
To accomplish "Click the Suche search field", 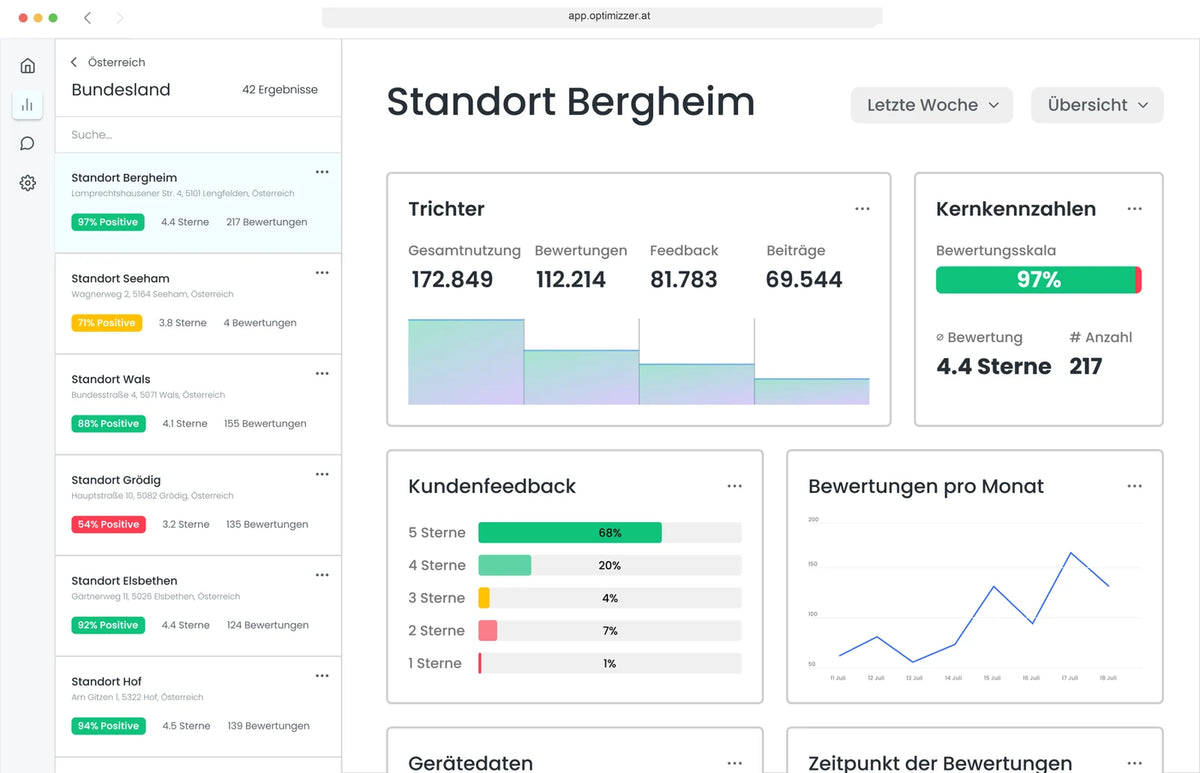I will point(198,134).
